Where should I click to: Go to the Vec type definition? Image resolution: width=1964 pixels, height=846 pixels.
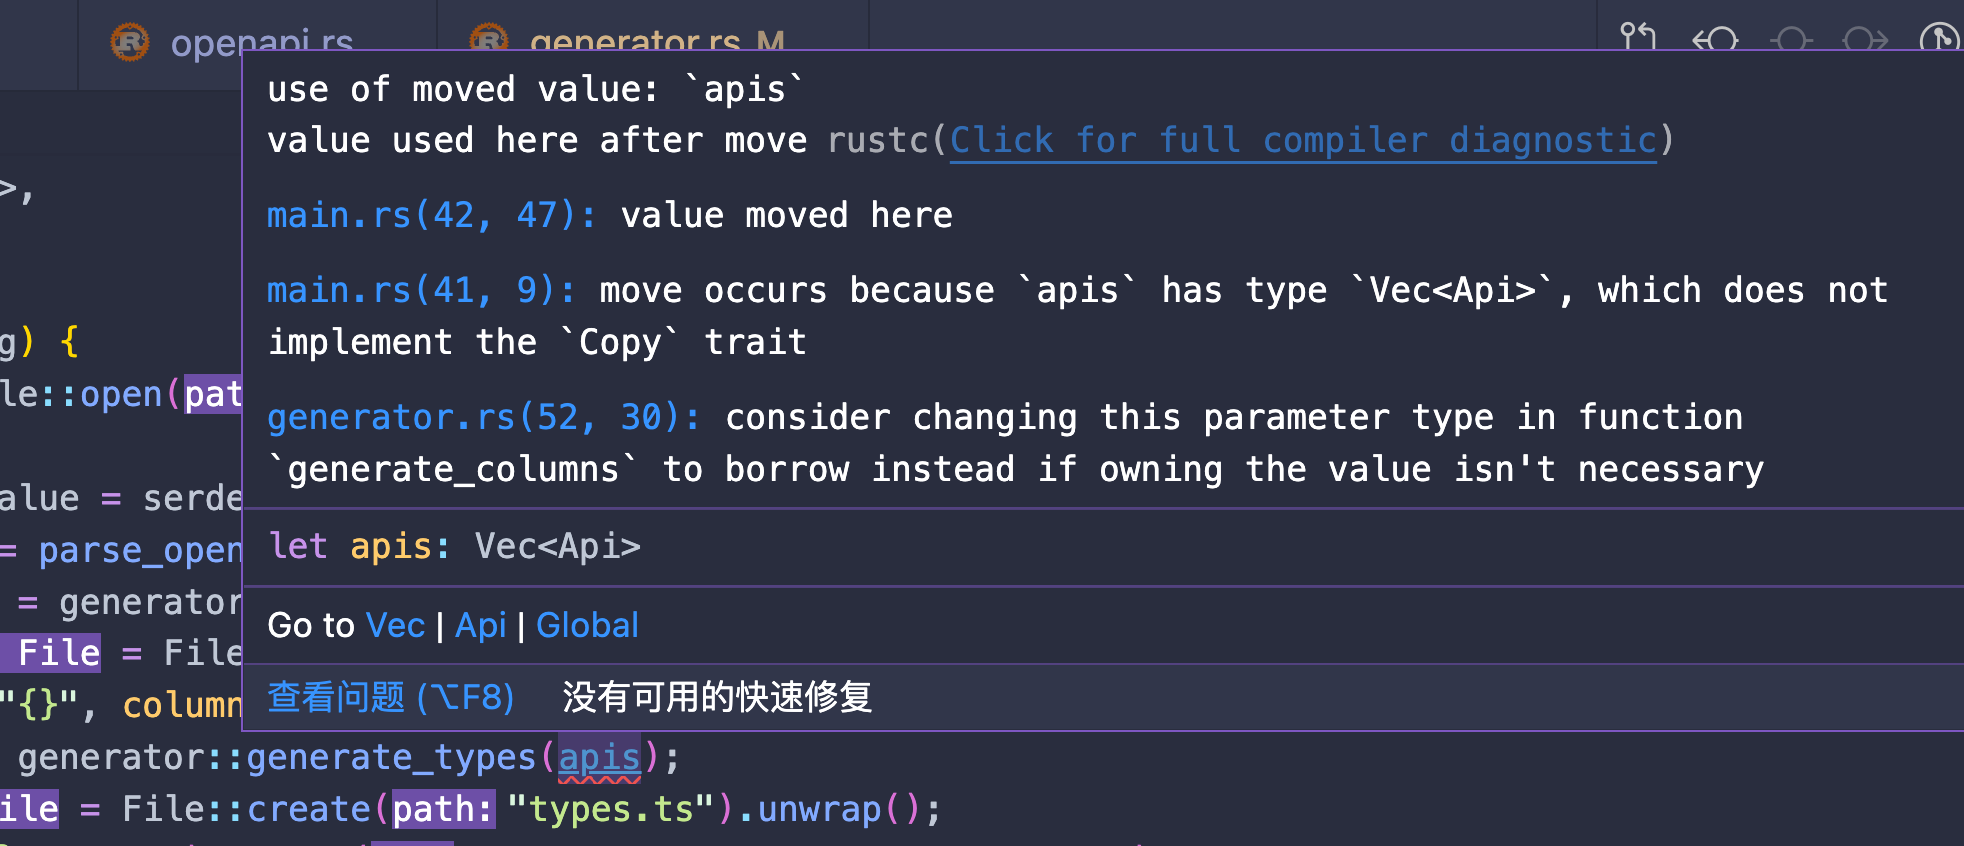395,624
